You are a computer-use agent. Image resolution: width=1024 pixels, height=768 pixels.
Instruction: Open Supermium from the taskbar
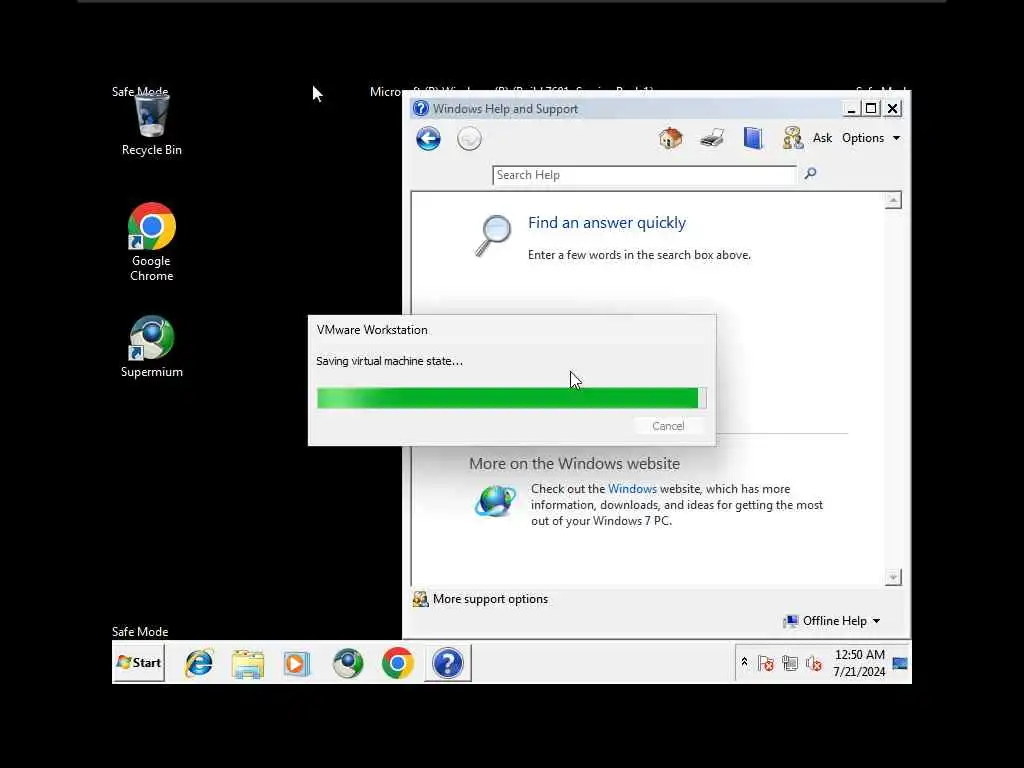pyautogui.click(x=347, y=664)
